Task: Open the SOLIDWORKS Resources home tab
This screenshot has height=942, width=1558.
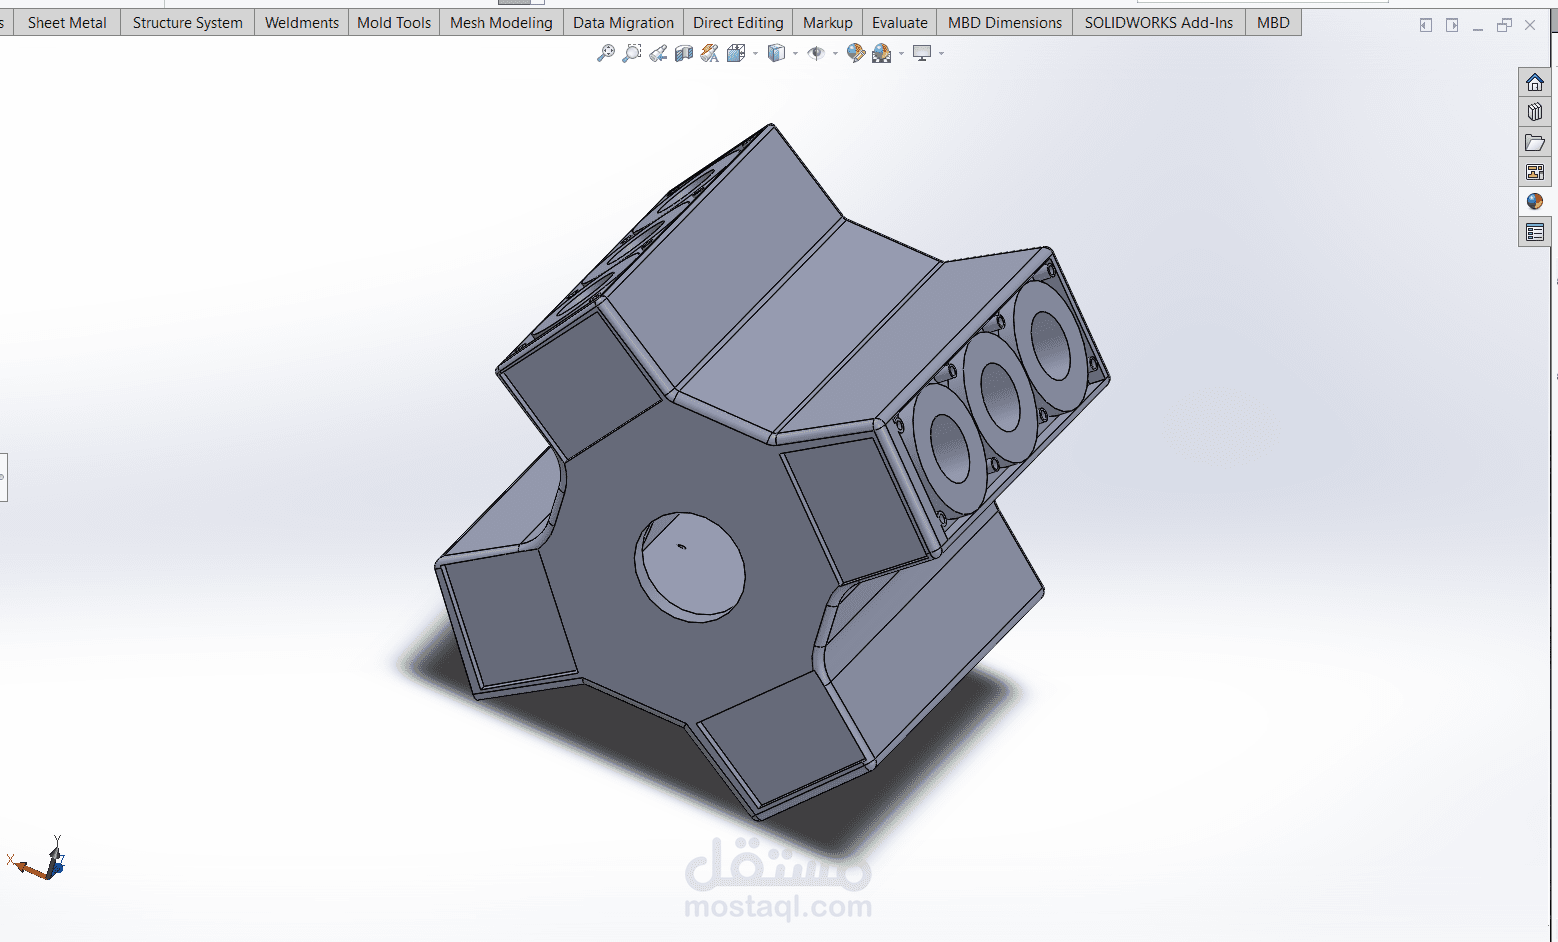Action: [1535, 82]
